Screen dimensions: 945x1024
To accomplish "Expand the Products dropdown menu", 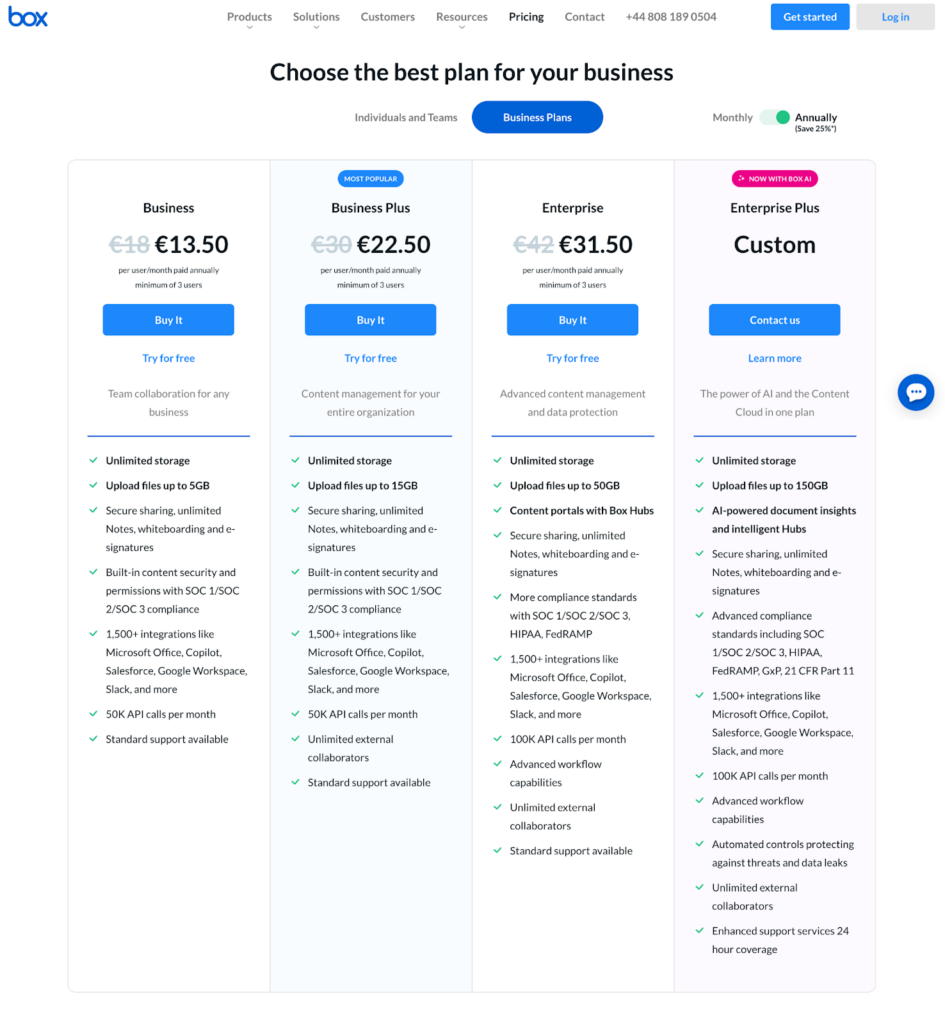I will click(x=249, y=16).
